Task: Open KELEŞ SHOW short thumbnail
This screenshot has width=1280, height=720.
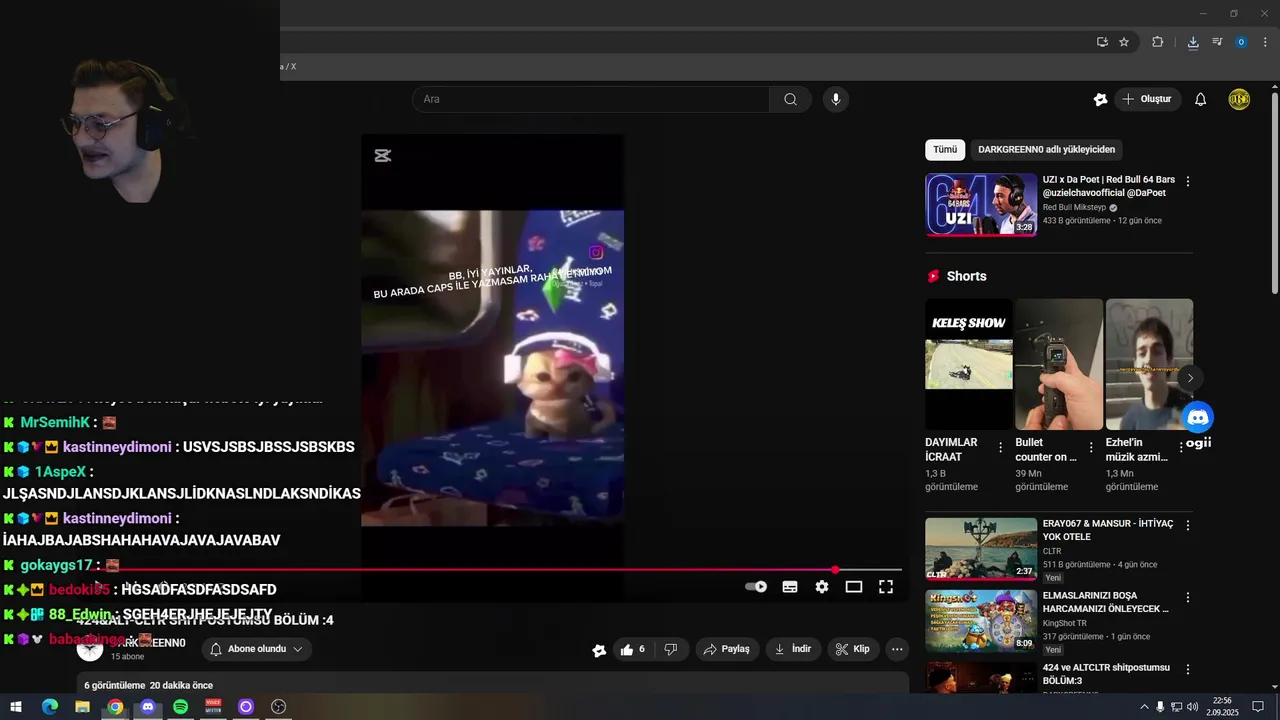Action: pyautogui.click(x=969, y=364)
